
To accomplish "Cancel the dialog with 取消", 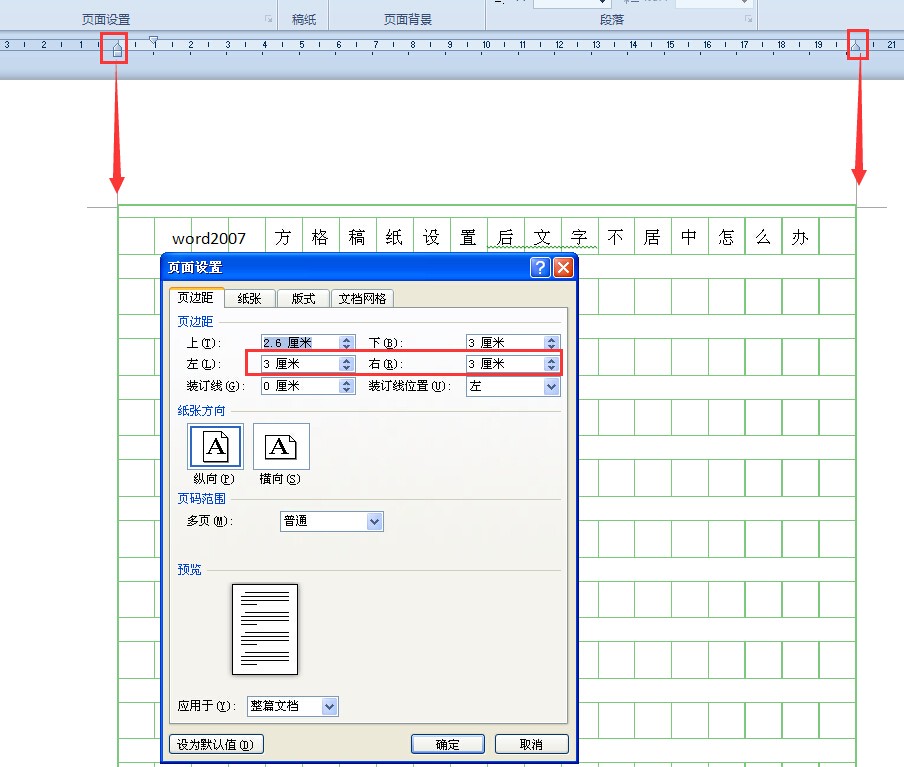I will pyautogui.click(x=531, y=745).
